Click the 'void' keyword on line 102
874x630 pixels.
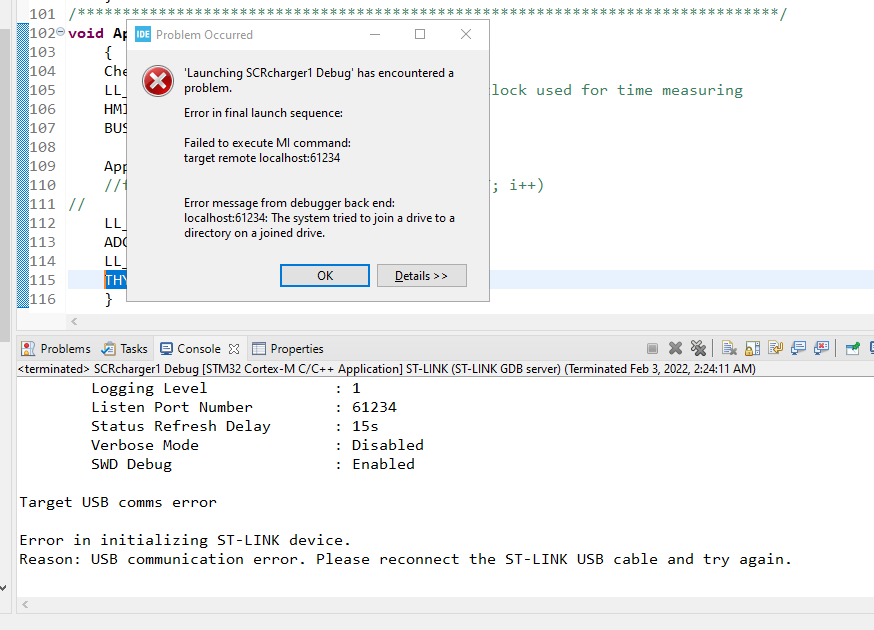[86, 33]
